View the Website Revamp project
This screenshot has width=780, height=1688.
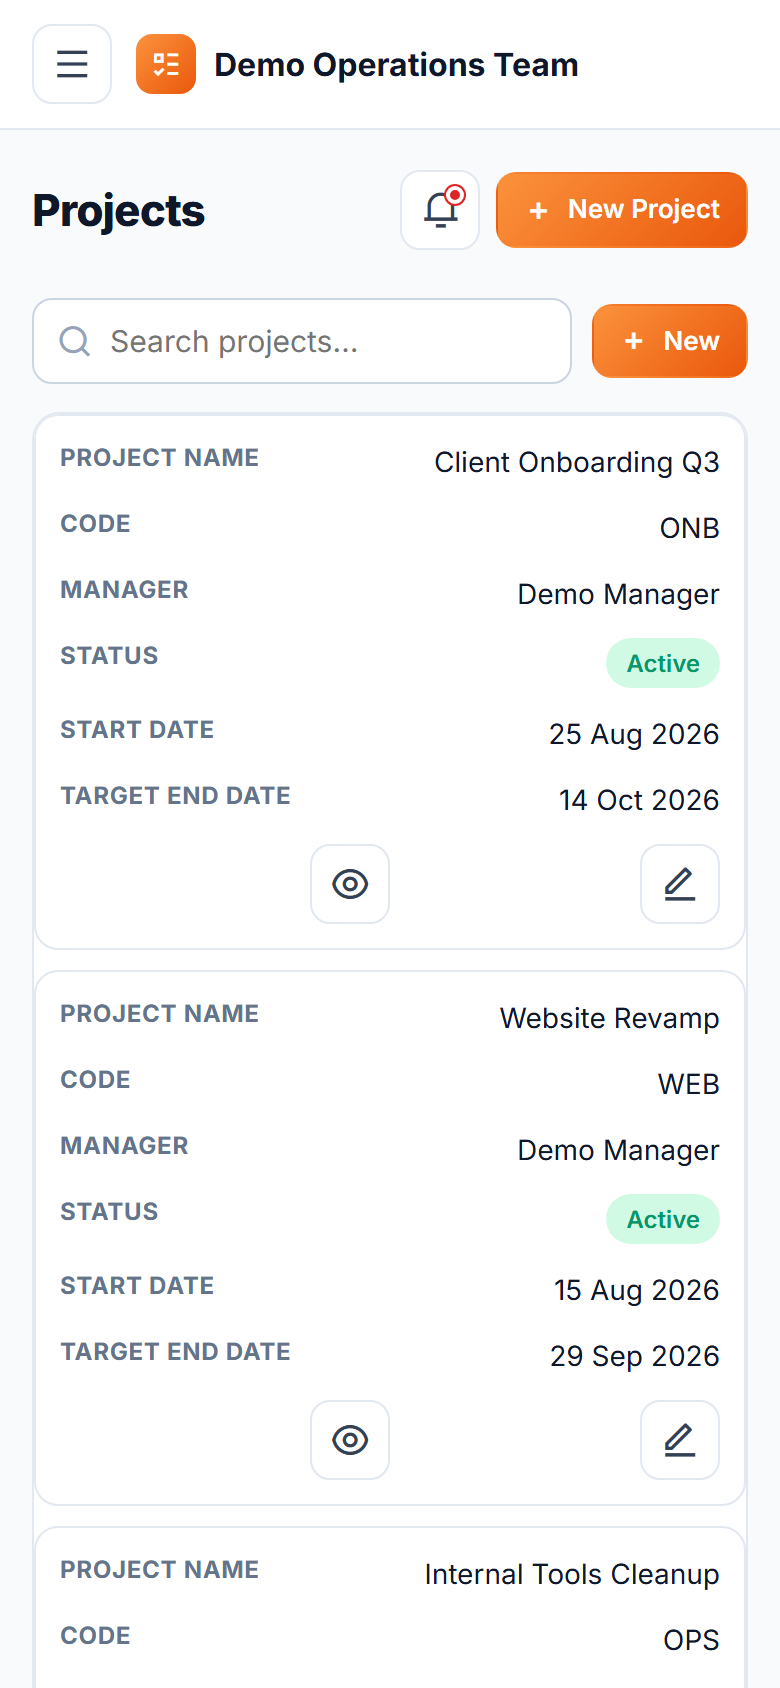point(350,1440)
